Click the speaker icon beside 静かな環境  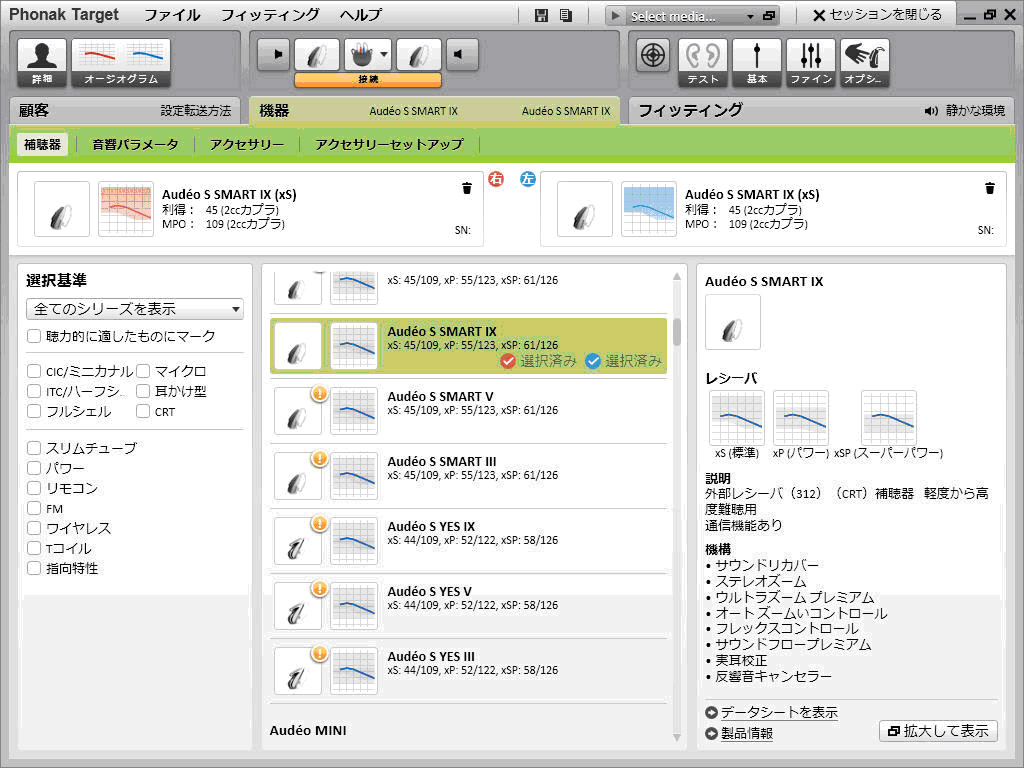931,111
